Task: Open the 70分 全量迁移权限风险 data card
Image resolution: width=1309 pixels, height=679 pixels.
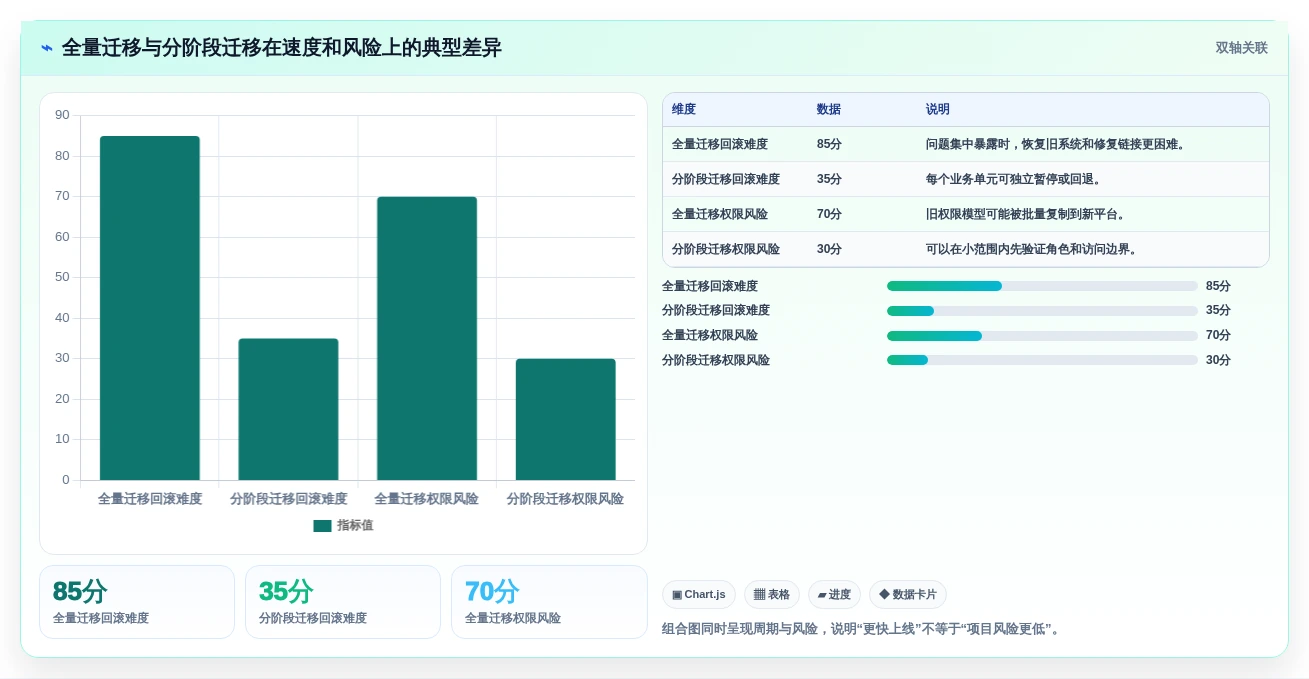Action: coord(549,602)
